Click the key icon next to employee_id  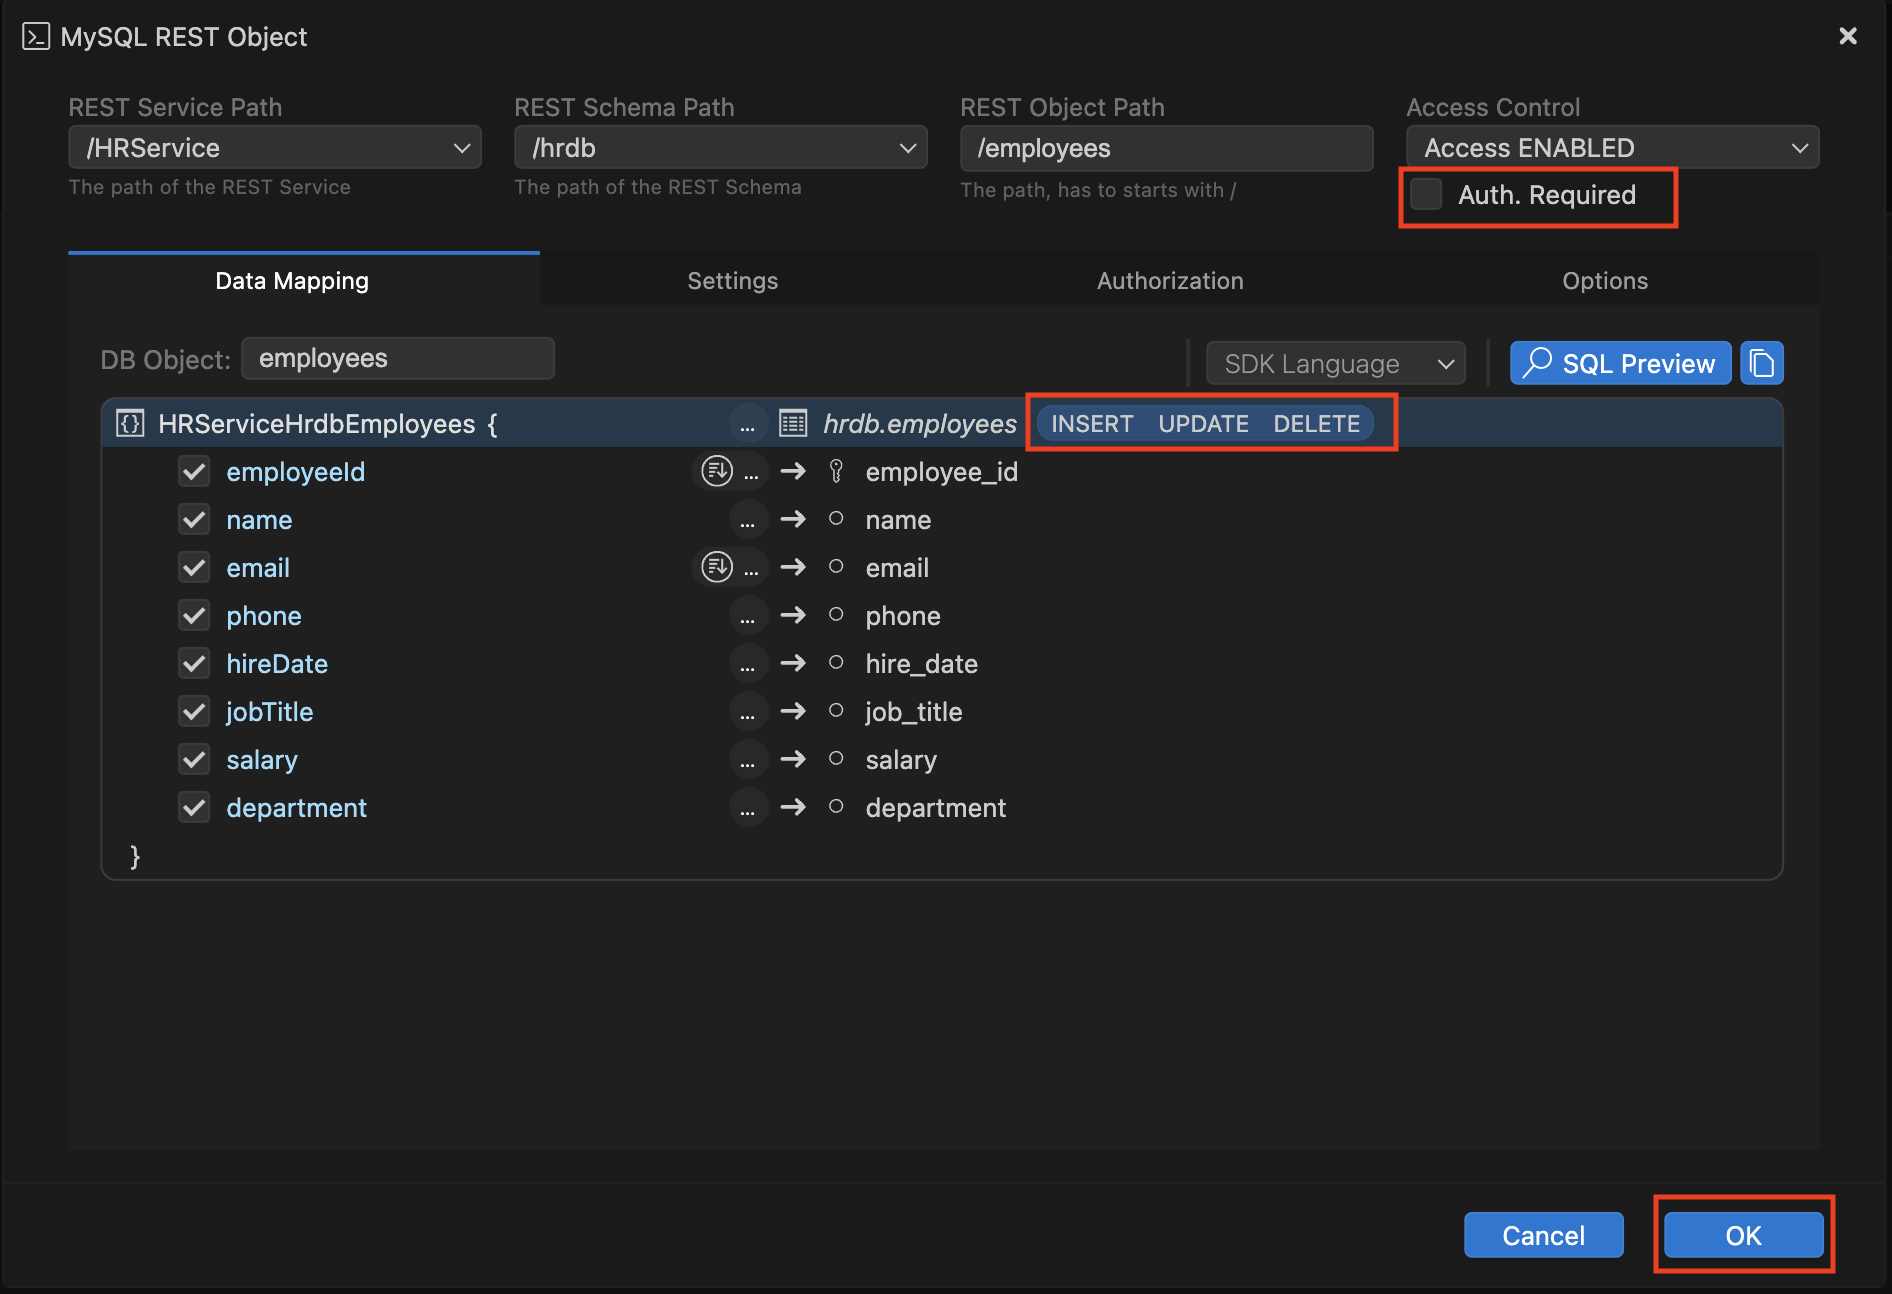[837, 471]
